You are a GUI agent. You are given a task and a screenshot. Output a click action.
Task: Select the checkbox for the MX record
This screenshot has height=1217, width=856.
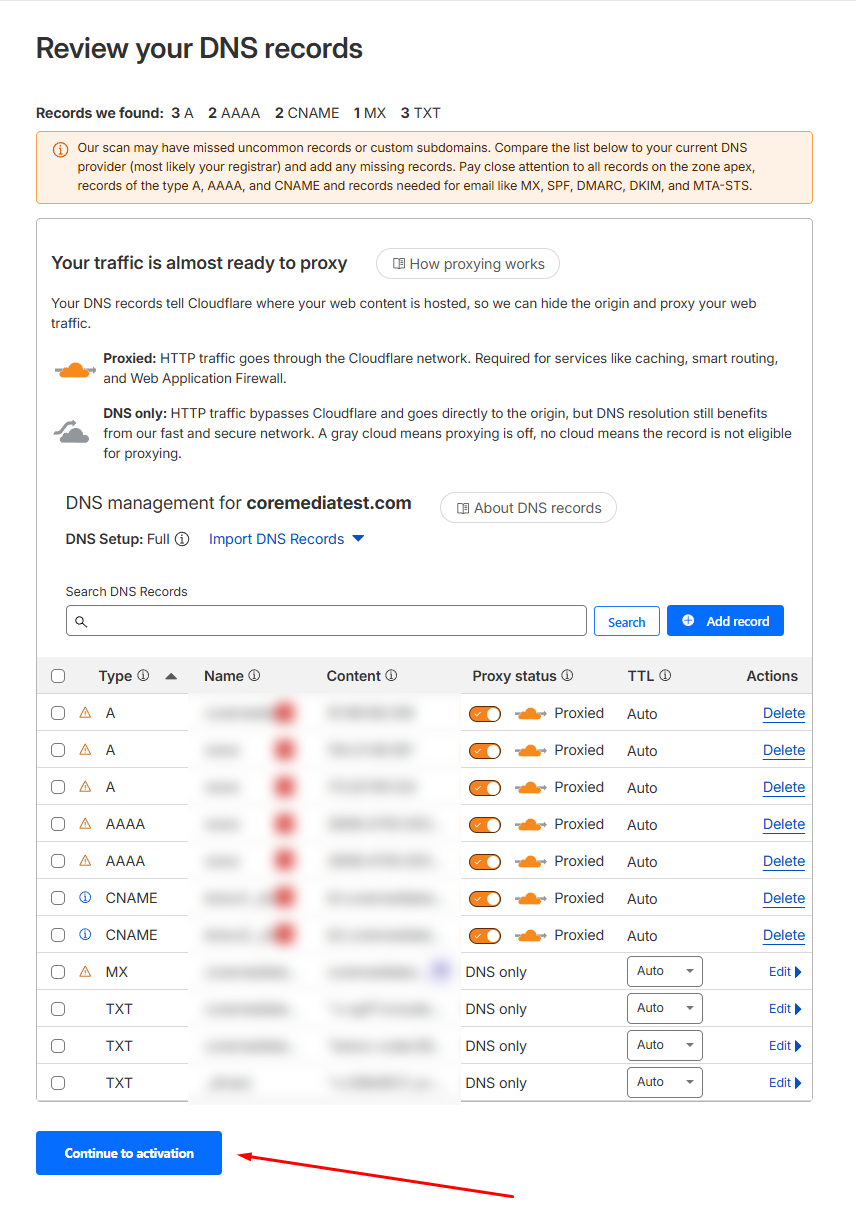(x=58, y=972)
